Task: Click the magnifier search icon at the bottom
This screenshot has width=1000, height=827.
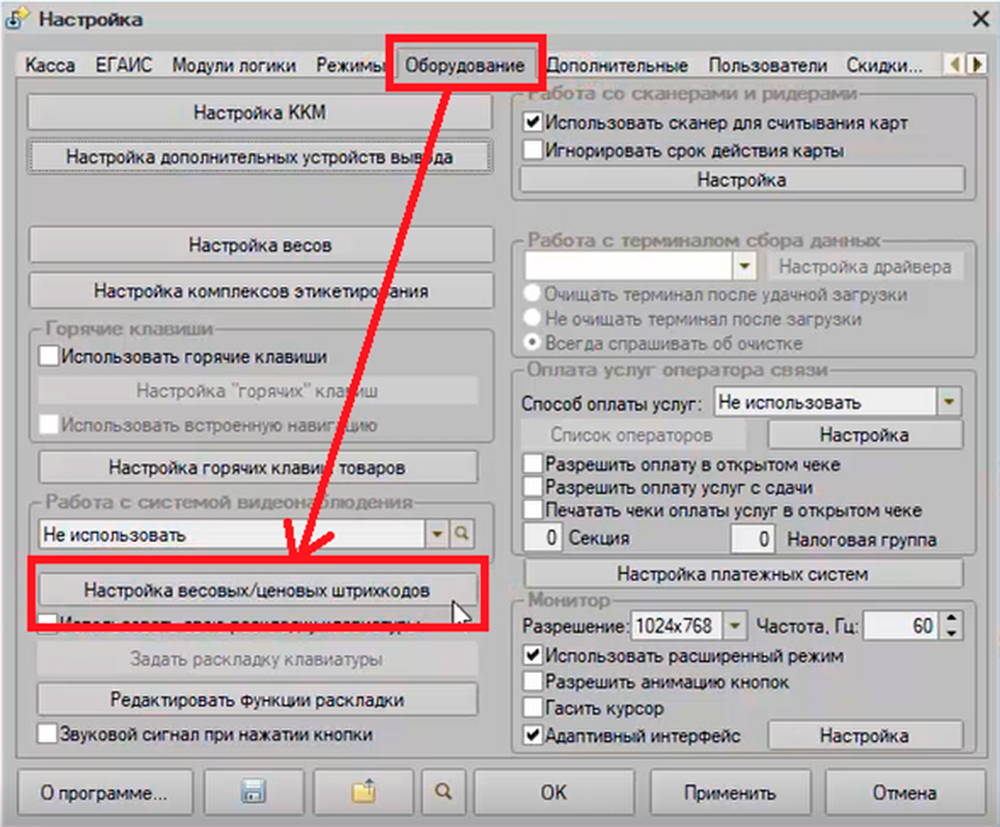Action: point(443,793)
